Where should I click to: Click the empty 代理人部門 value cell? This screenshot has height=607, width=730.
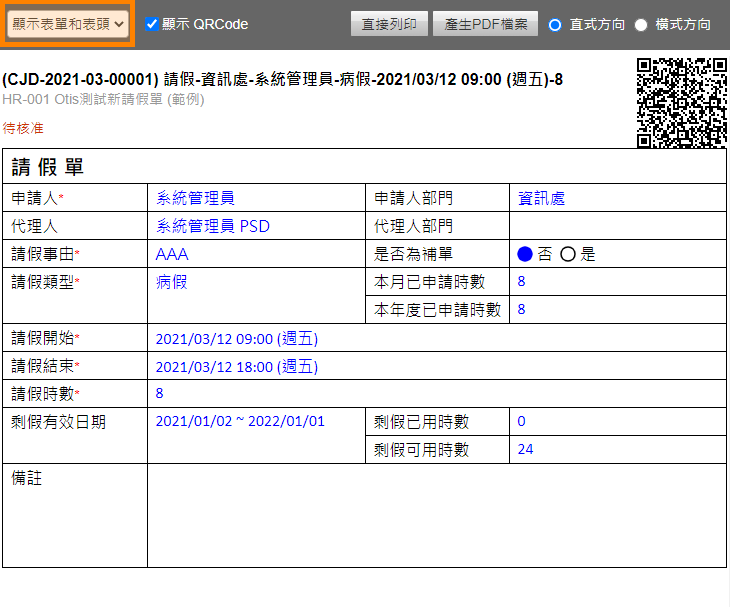click(618, 226)
